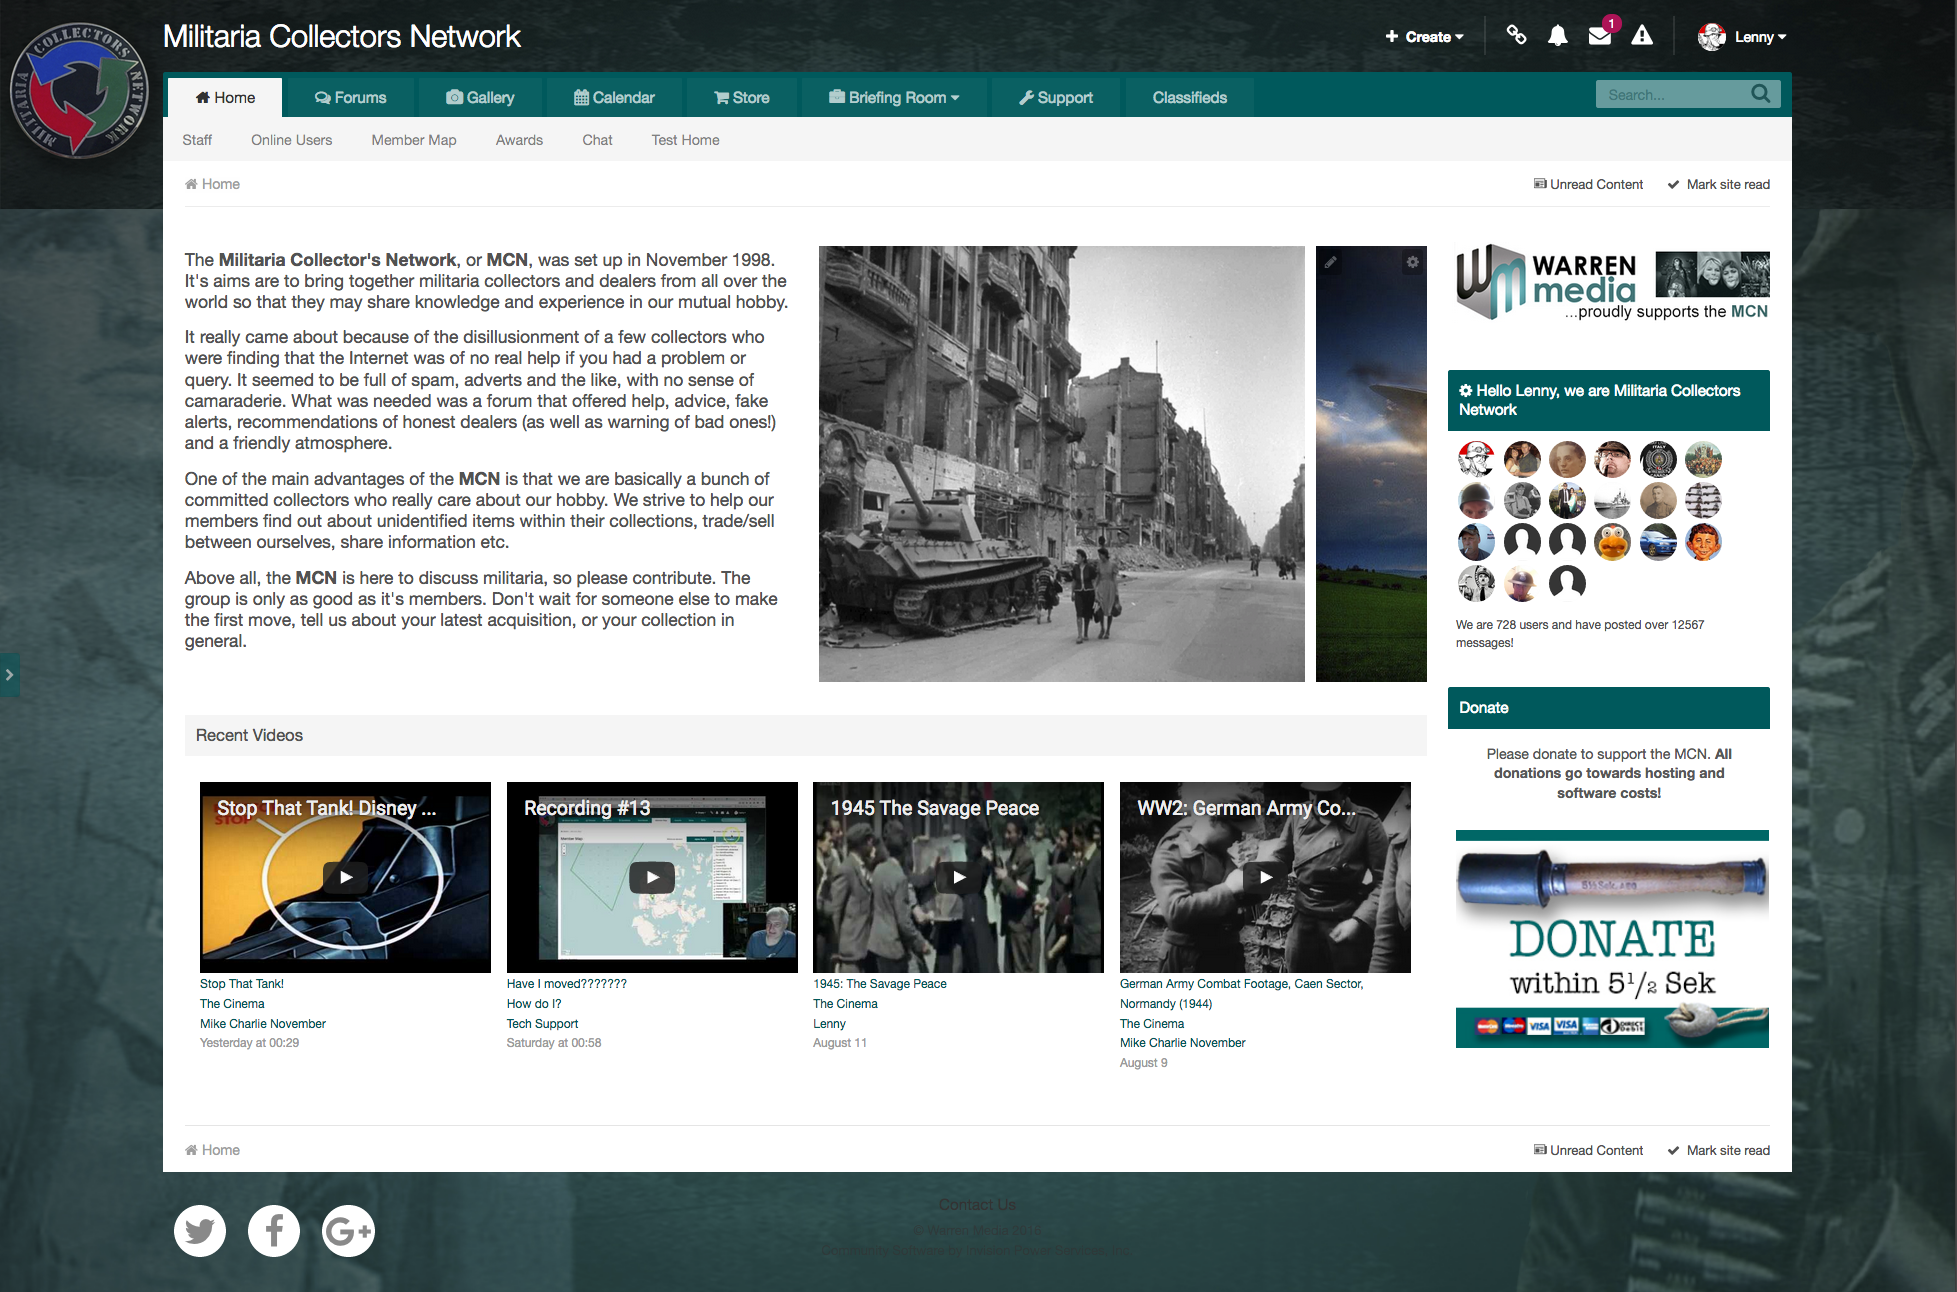The image size is (1957, 1292).
Task: Click the gear settings icon on the side image
Action: pyautogui.click(x=1412, y=262)
